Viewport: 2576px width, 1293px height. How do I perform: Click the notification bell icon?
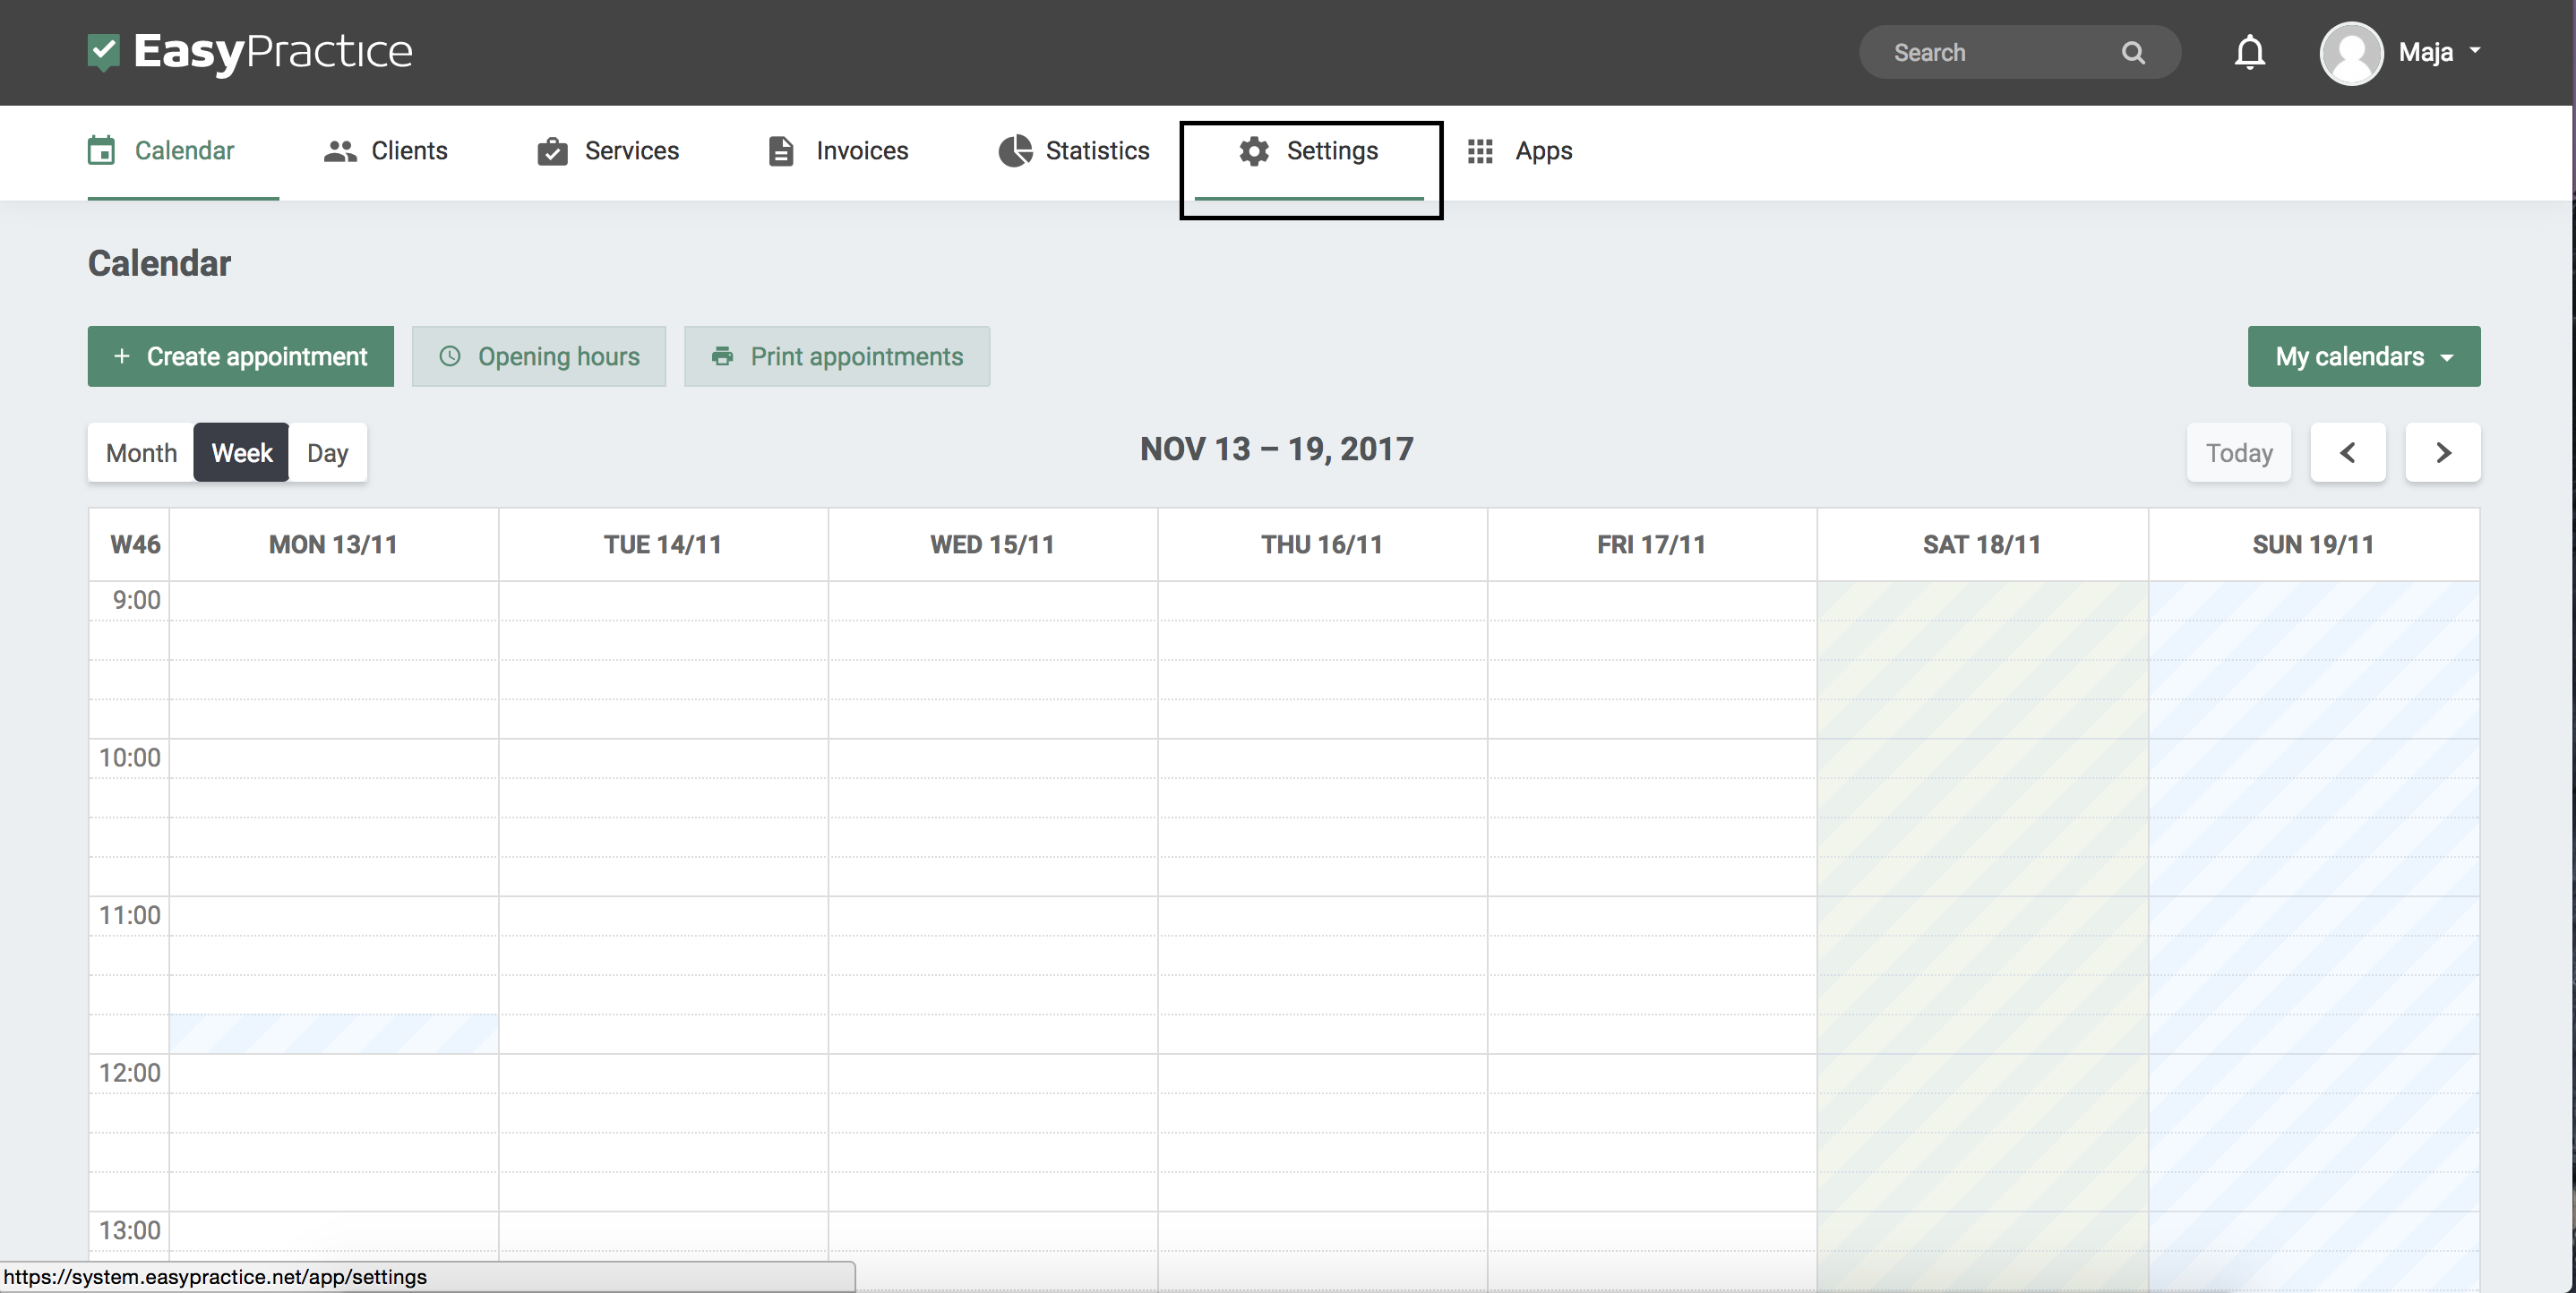pyautogui.click(x=2246, y=51)
